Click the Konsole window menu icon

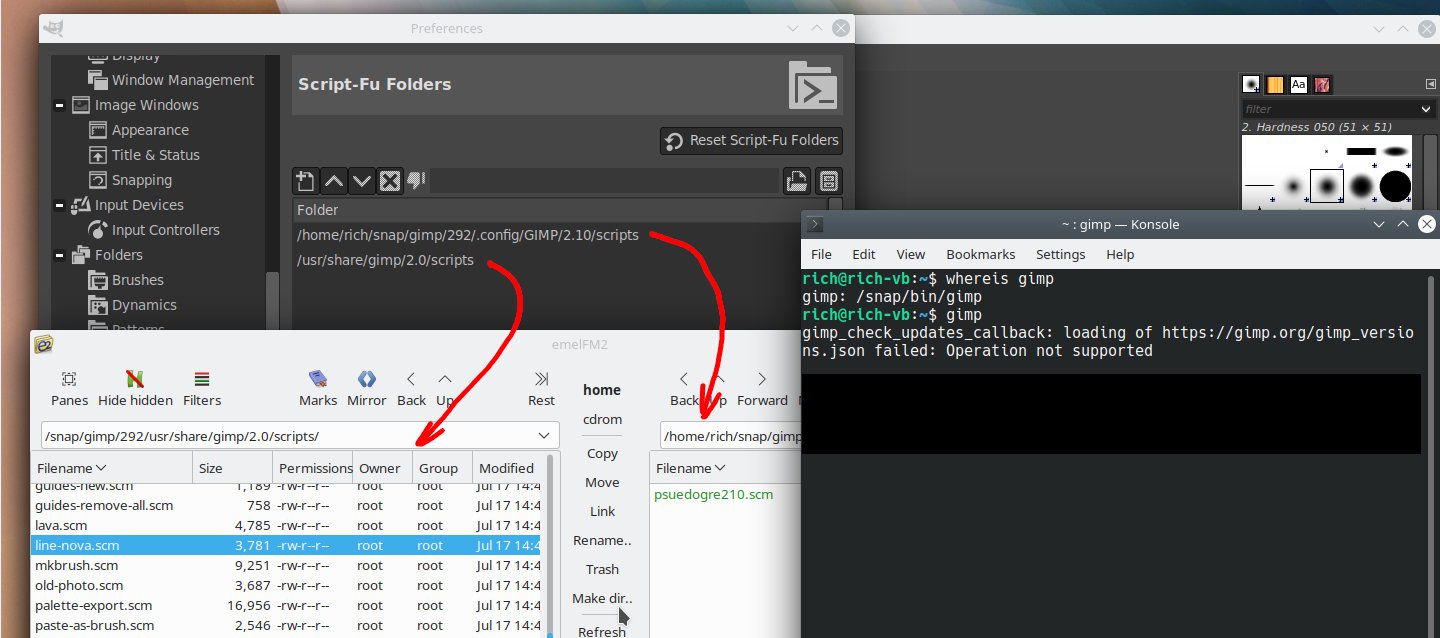click(816, 224)
